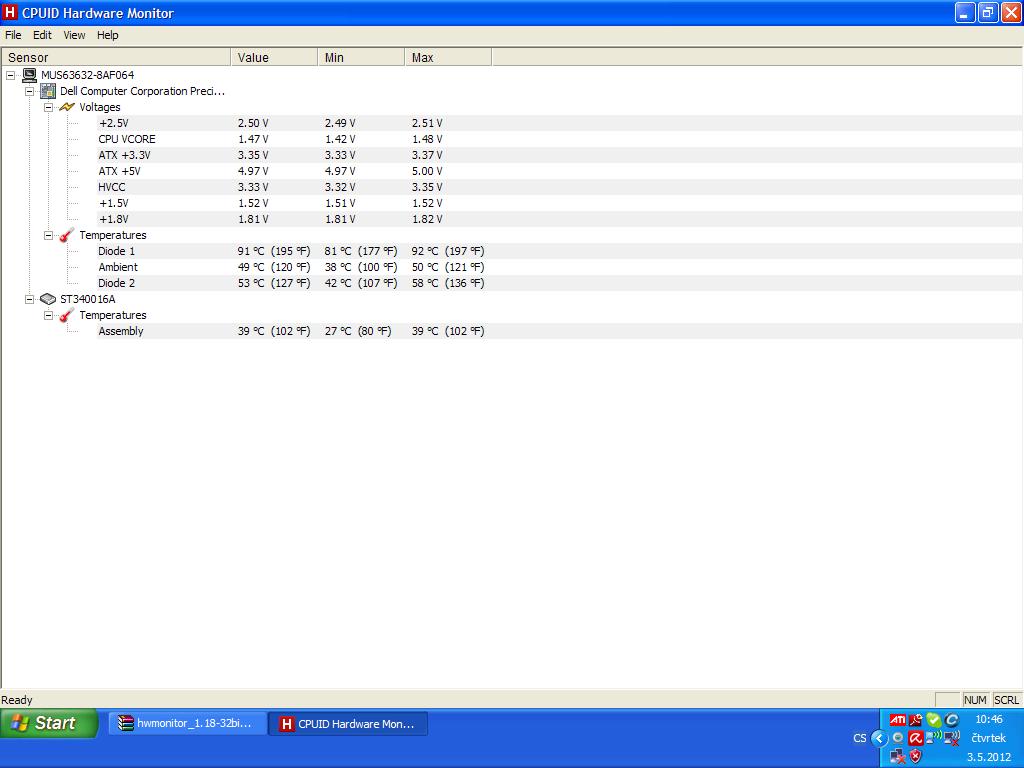The height and width of the screenshot is (768, 1024).
Task: Open the Edit menu
Action: pos(42,35)
